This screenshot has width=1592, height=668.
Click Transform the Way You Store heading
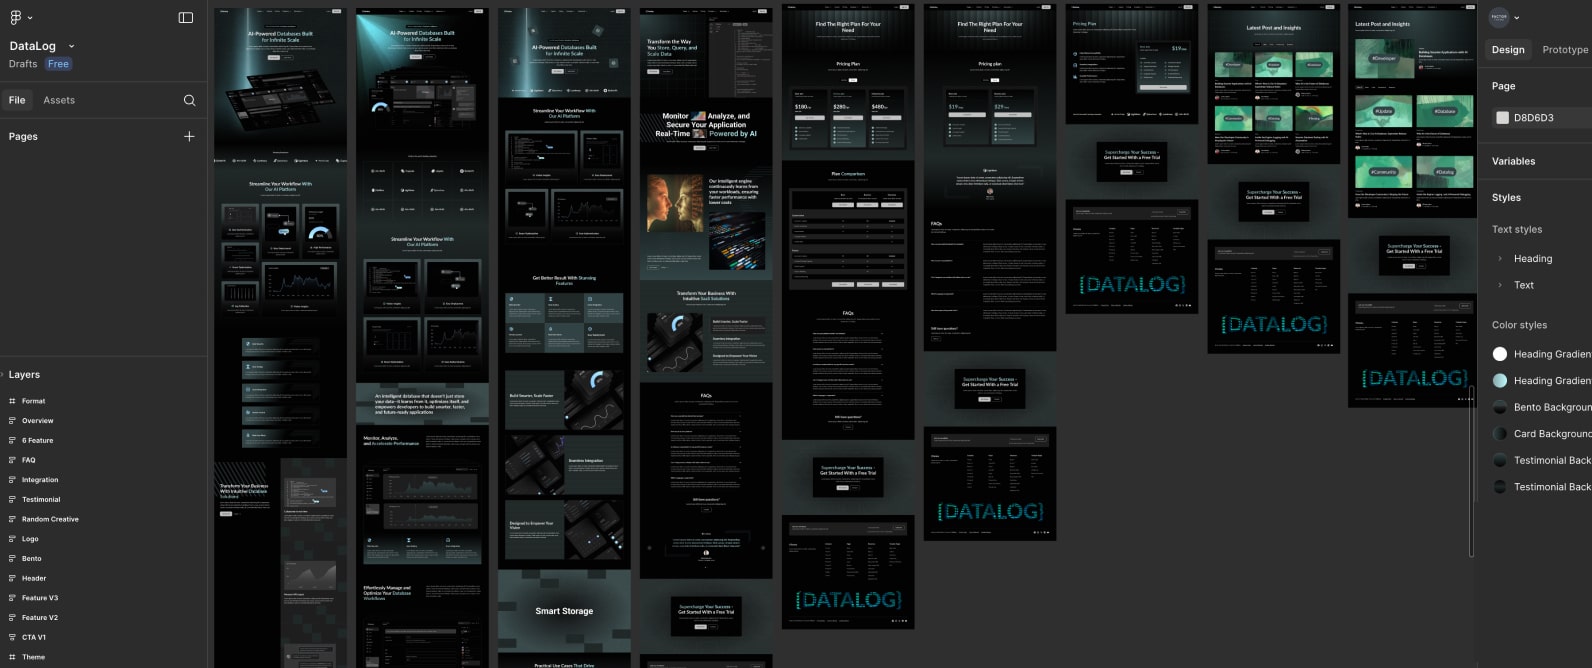[x=673, y=48]
